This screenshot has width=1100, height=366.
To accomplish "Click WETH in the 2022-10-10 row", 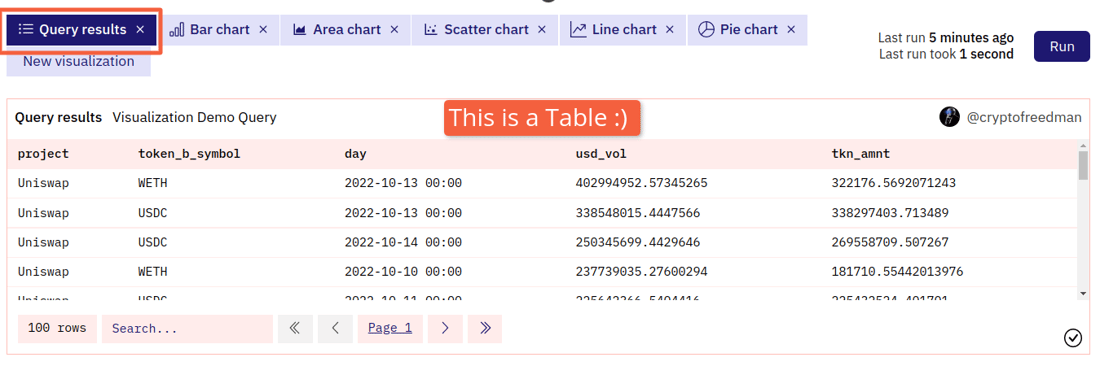I will [153, 271].
